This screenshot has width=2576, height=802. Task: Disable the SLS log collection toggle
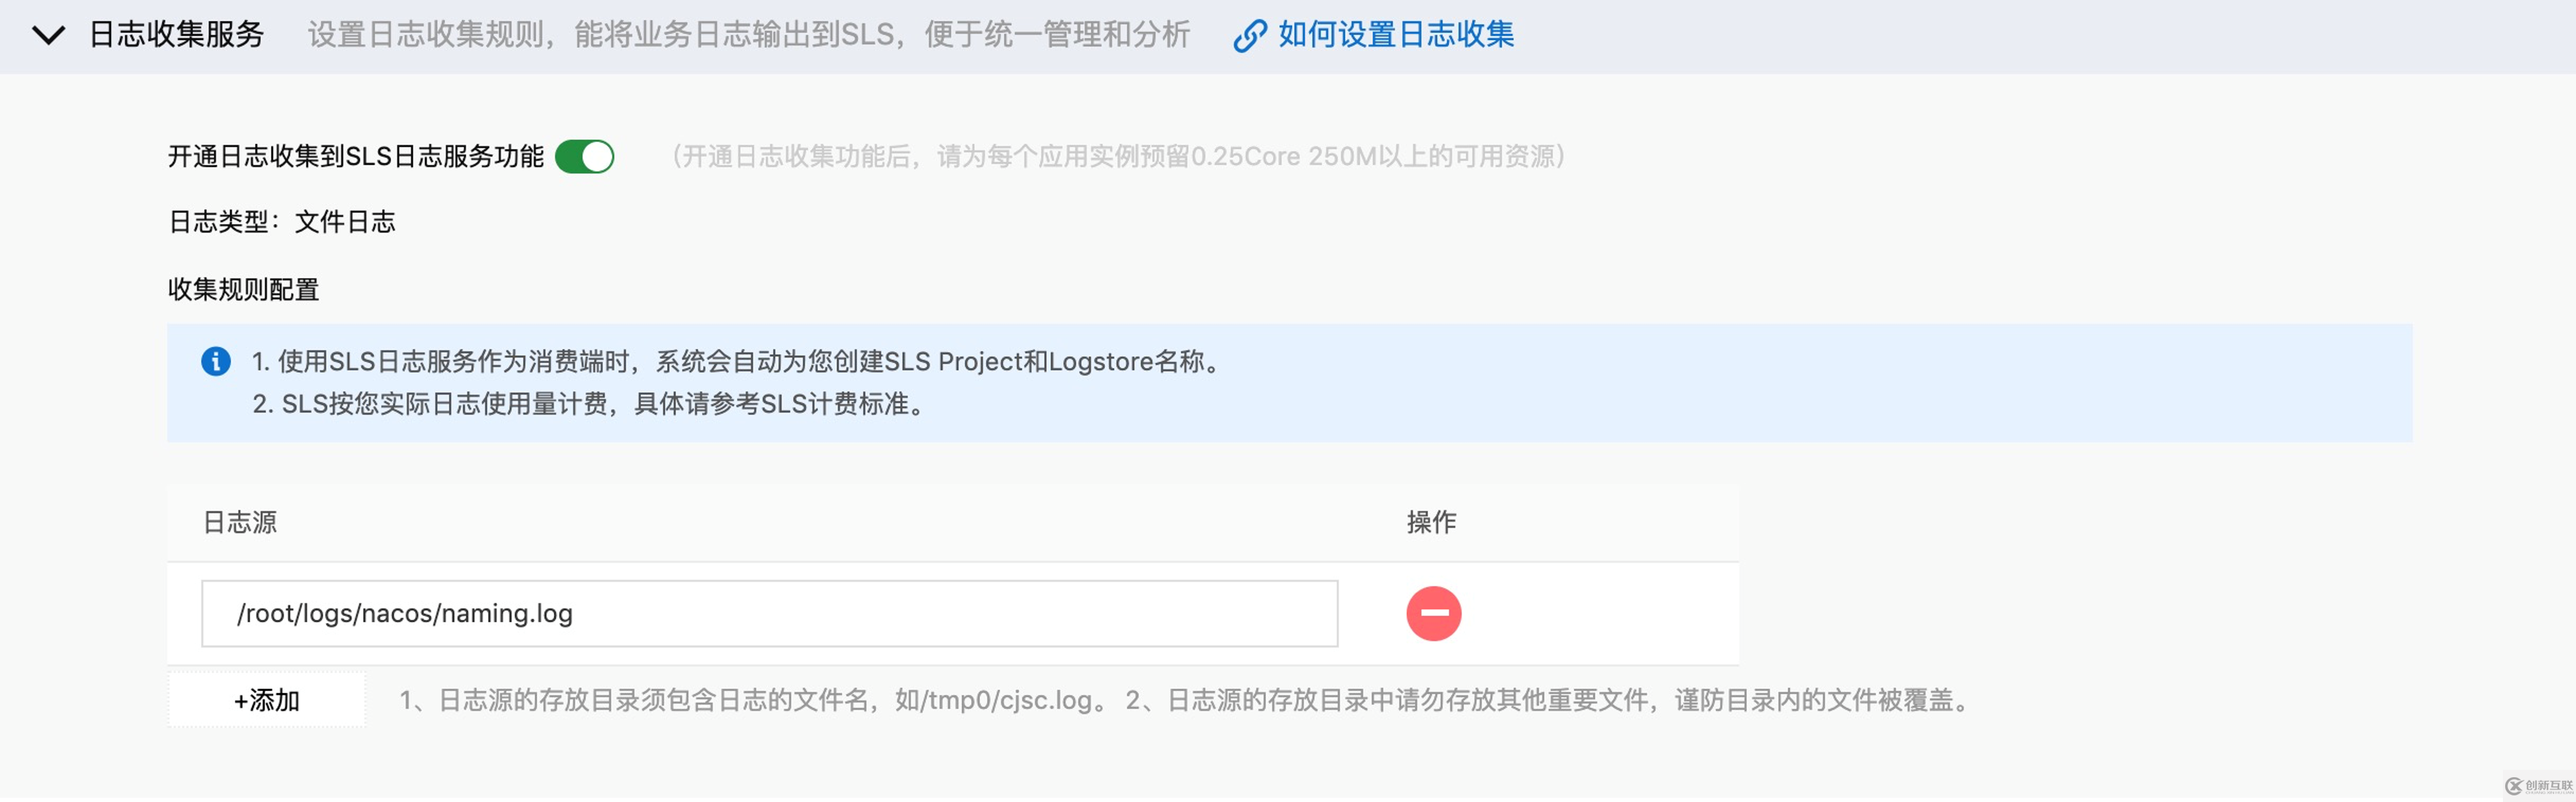(587, 156)
